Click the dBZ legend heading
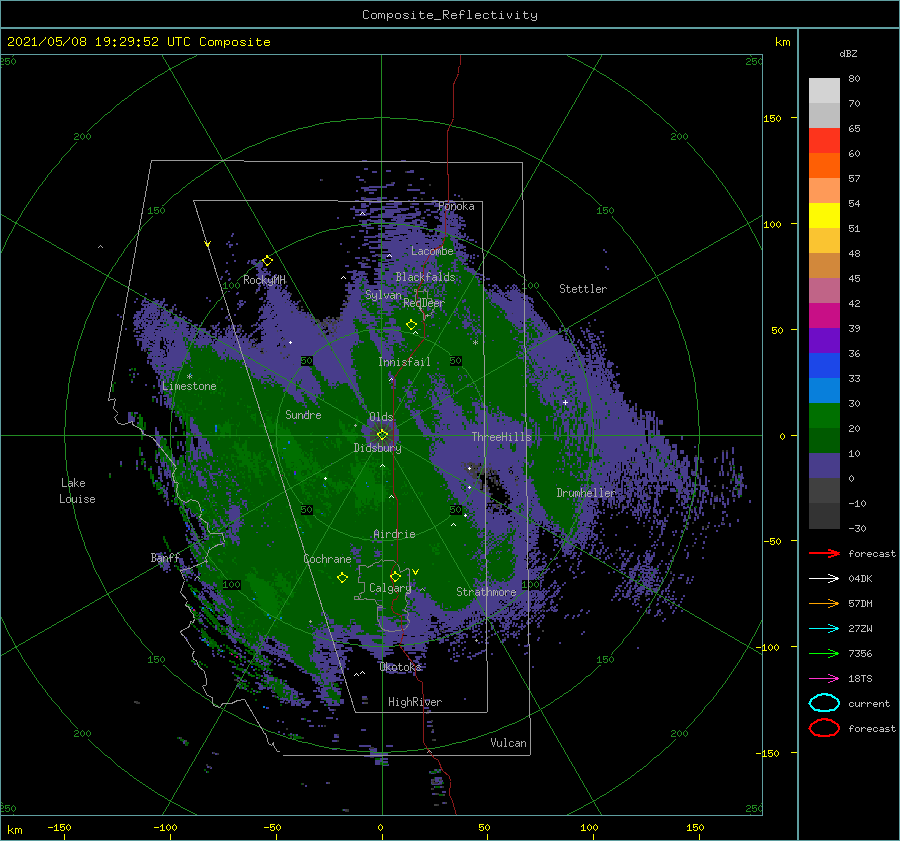 [848, 53]
